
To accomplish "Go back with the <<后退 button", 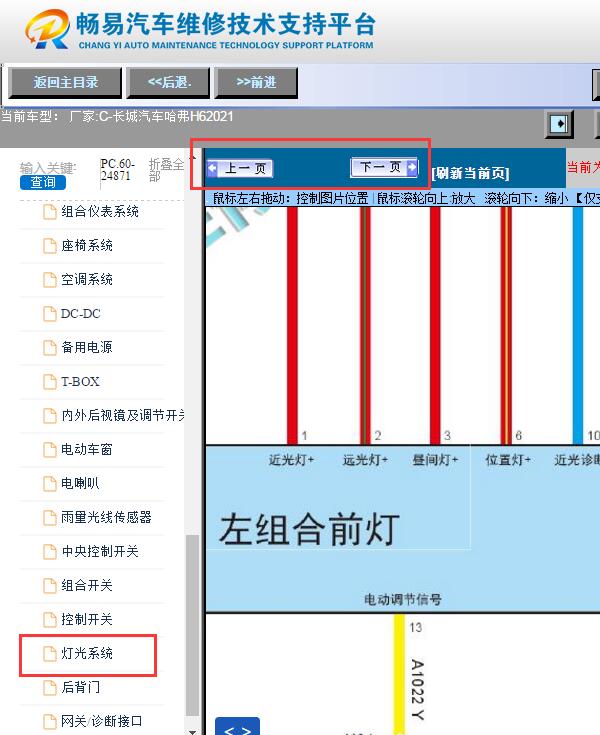I will 168,82.
